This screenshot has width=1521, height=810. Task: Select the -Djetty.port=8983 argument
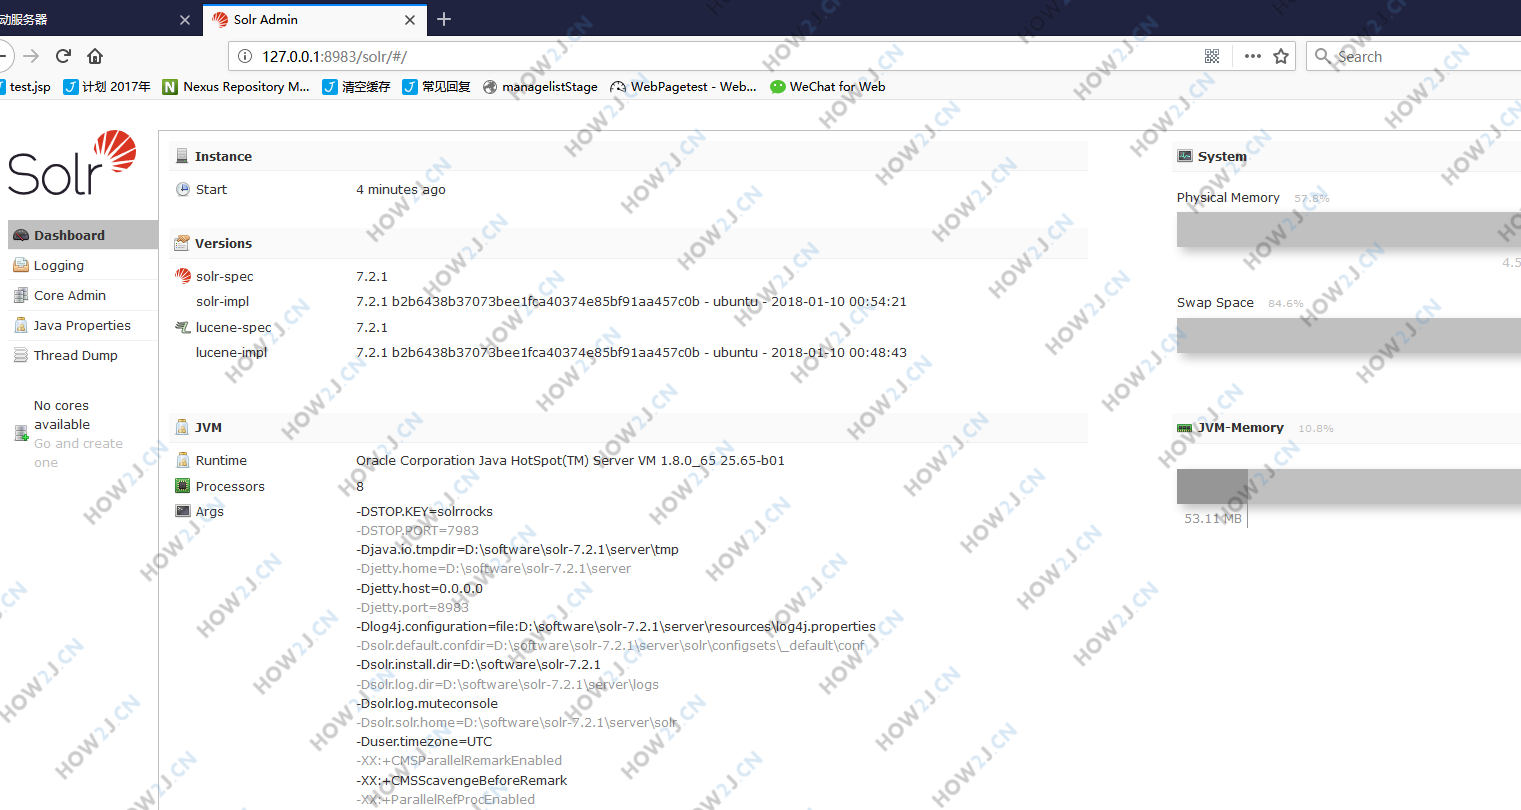[x=413, y=607]
